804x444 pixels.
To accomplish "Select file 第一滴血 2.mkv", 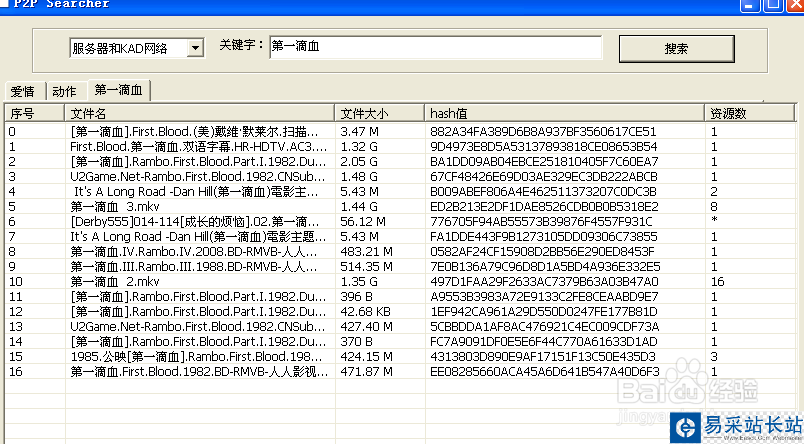I will (x=115, y=281).
